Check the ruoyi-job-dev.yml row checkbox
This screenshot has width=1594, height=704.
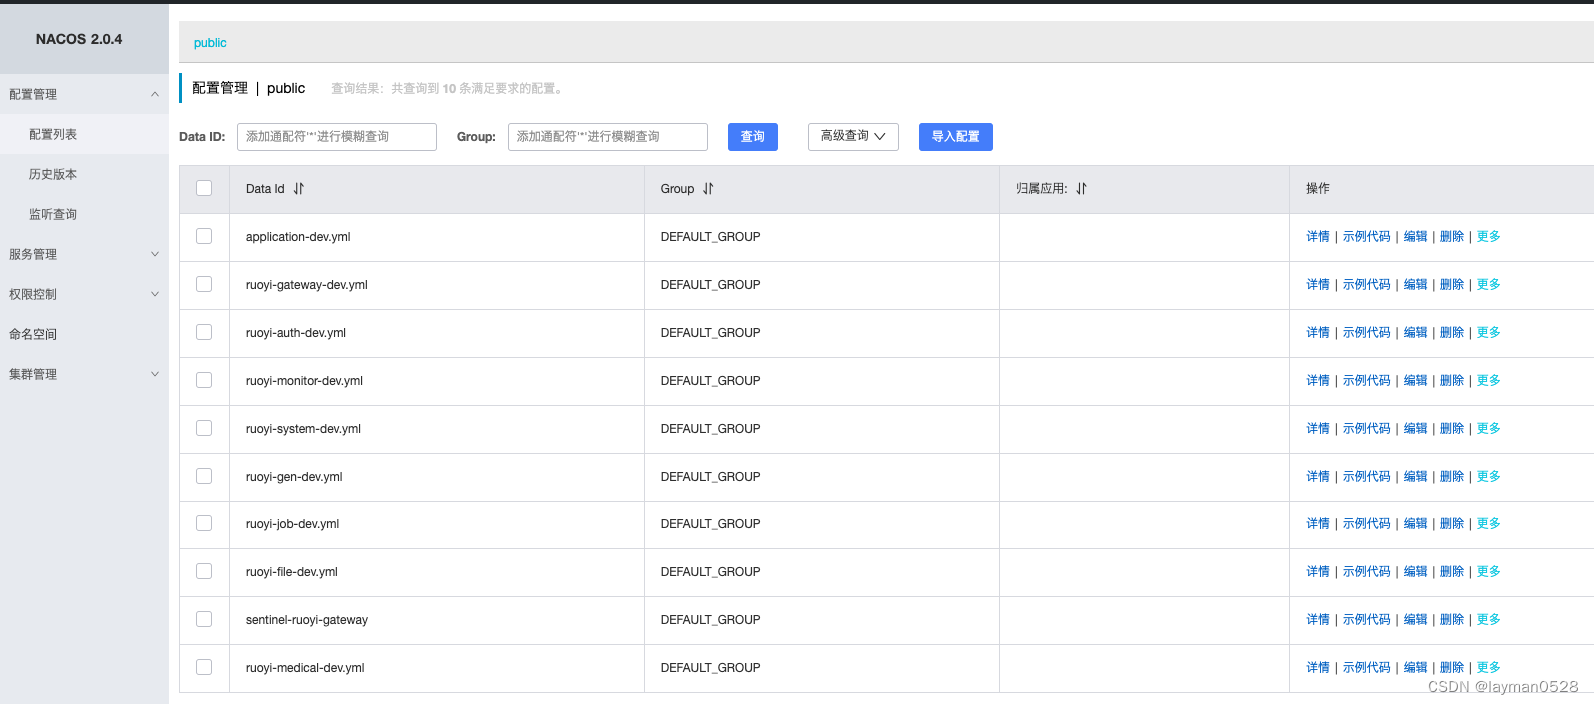pos(204,523)
